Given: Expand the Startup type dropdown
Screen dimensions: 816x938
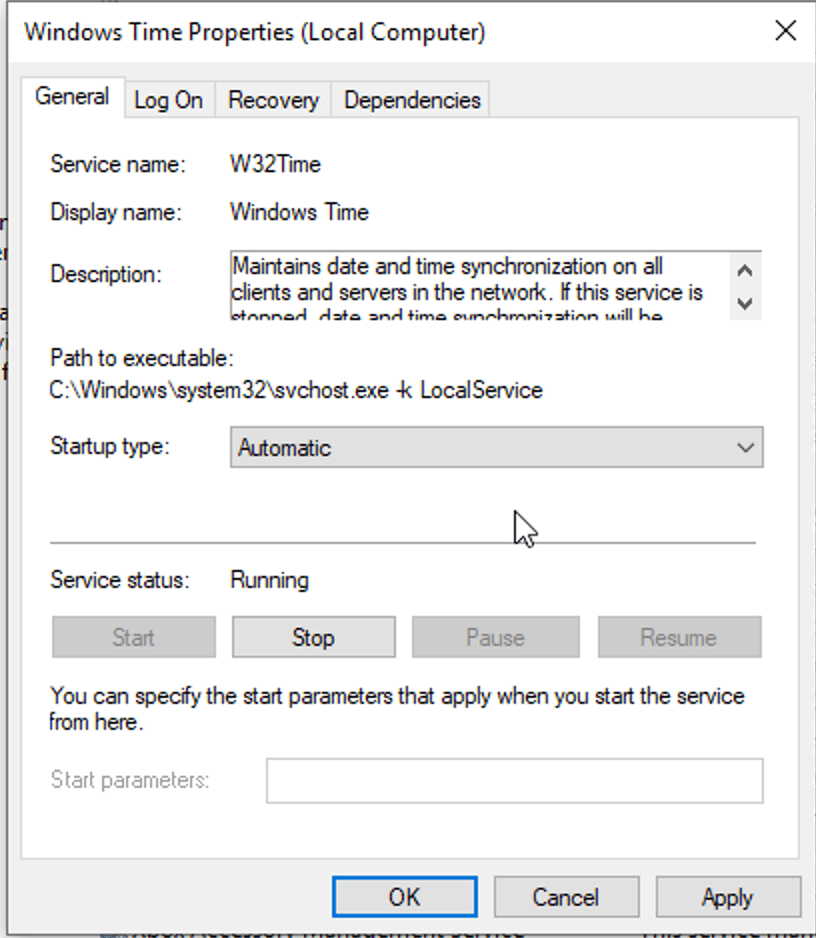Looking at the screenshot, I should click(497, 447).
